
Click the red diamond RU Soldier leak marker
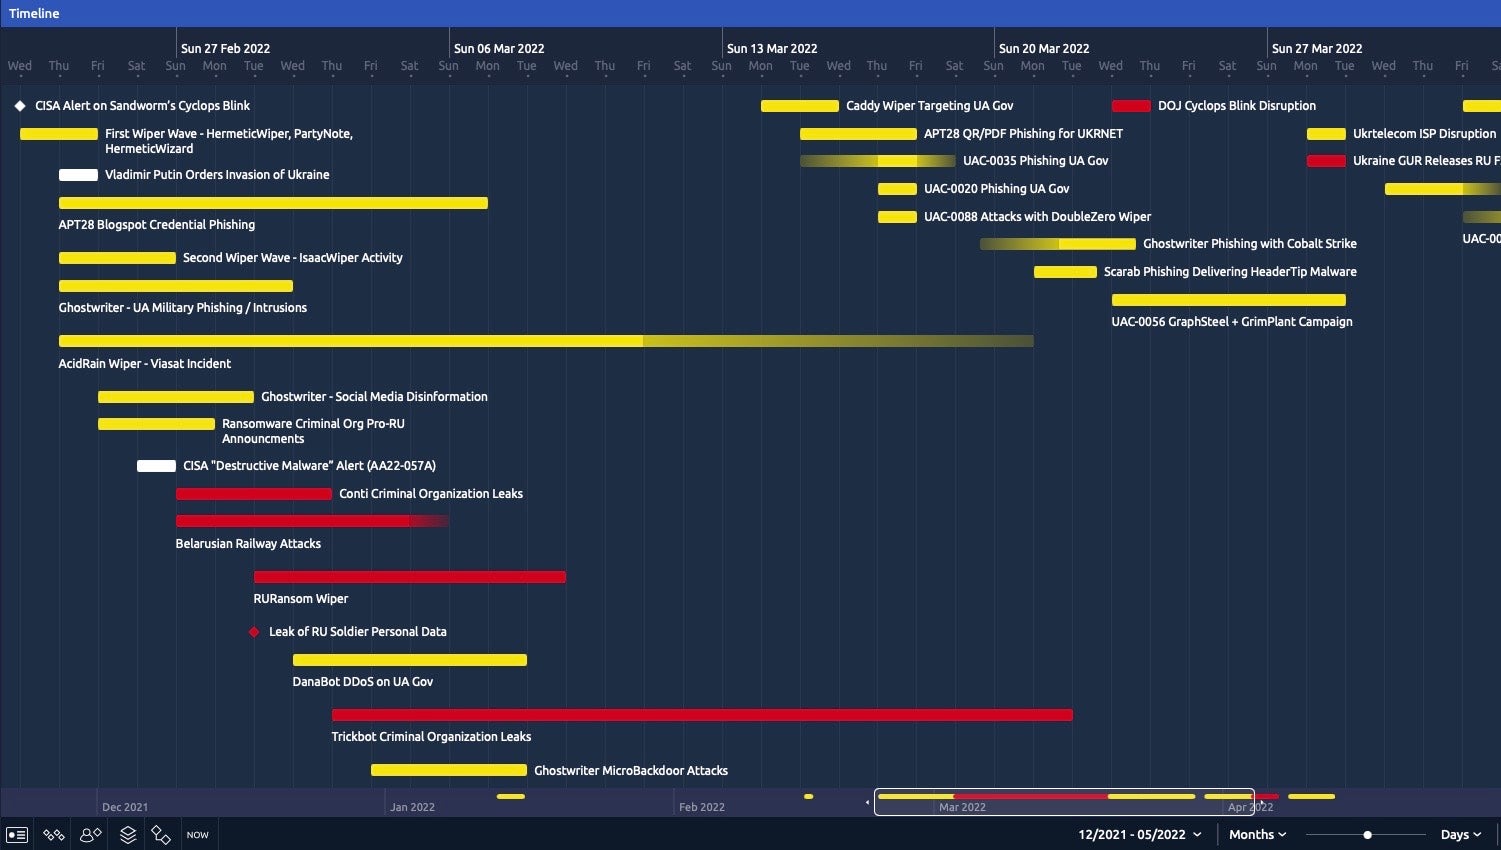[x=254, y=632]
